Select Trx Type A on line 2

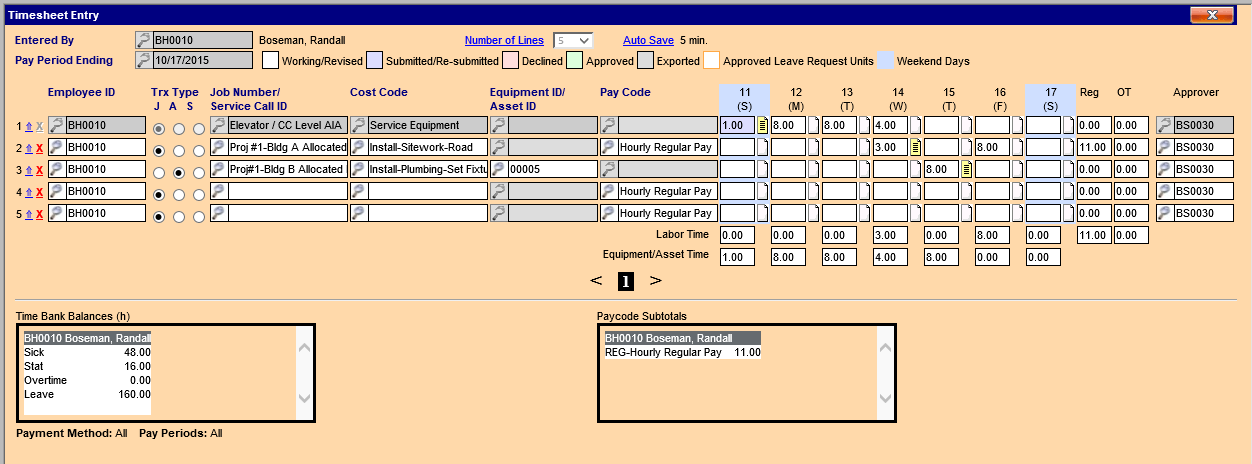click(x=179, y=150)
